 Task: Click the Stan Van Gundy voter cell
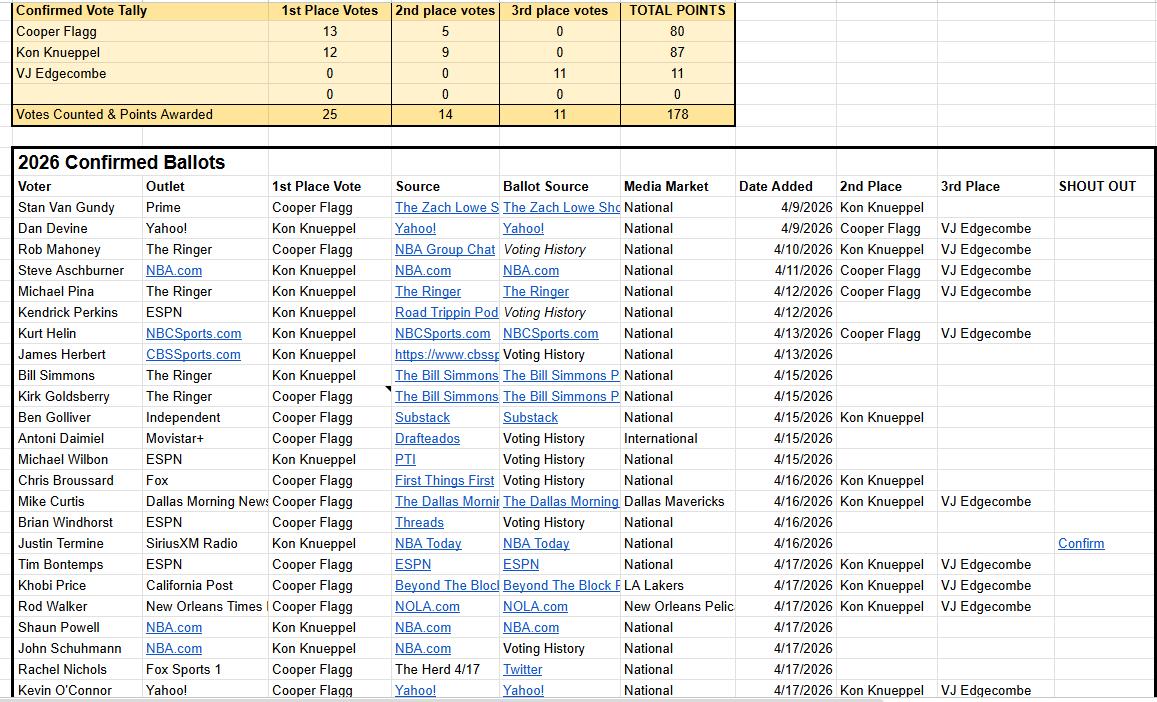66,207
